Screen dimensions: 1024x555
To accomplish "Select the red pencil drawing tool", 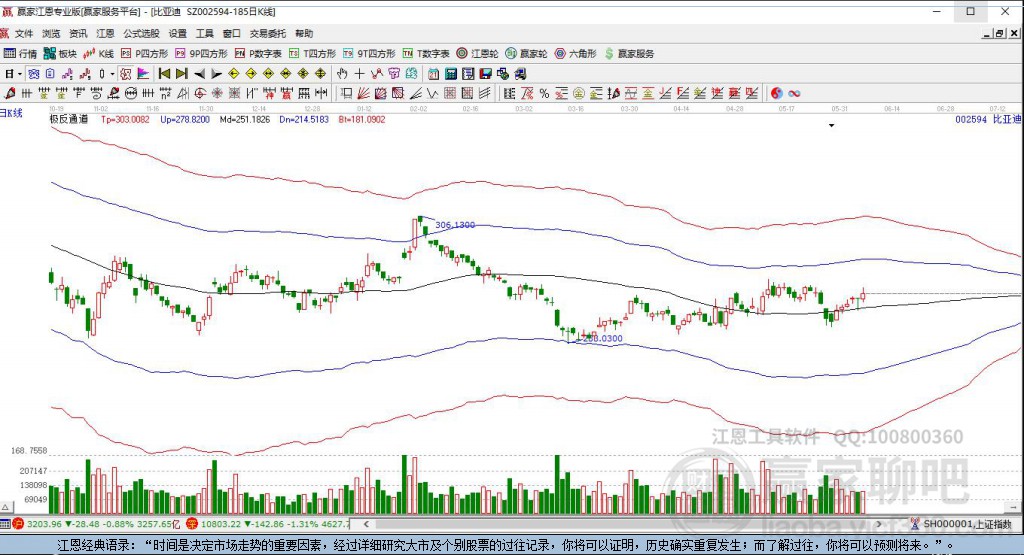I will coord(10,93).
